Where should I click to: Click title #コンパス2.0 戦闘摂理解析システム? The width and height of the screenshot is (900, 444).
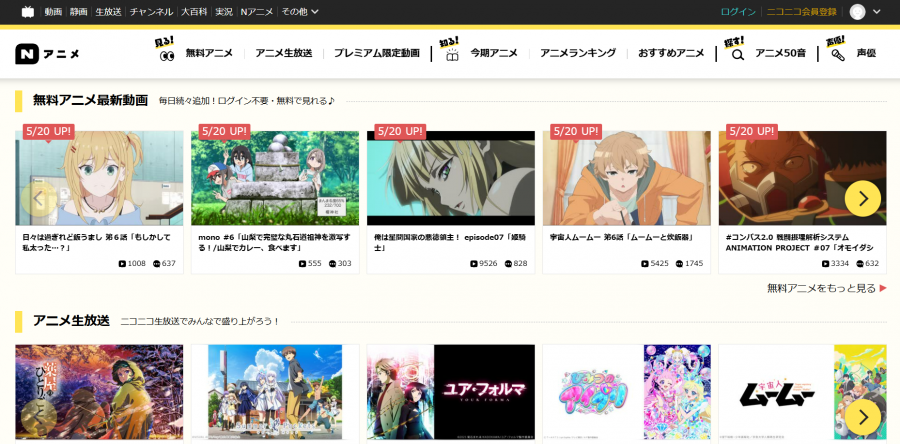click(800, 242)
